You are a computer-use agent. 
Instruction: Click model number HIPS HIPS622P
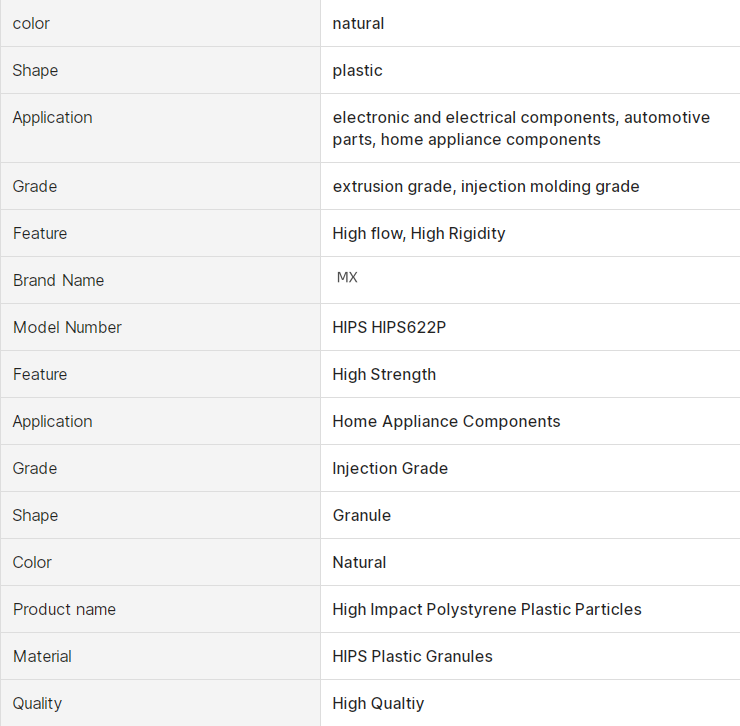click(x=389, y=327)
